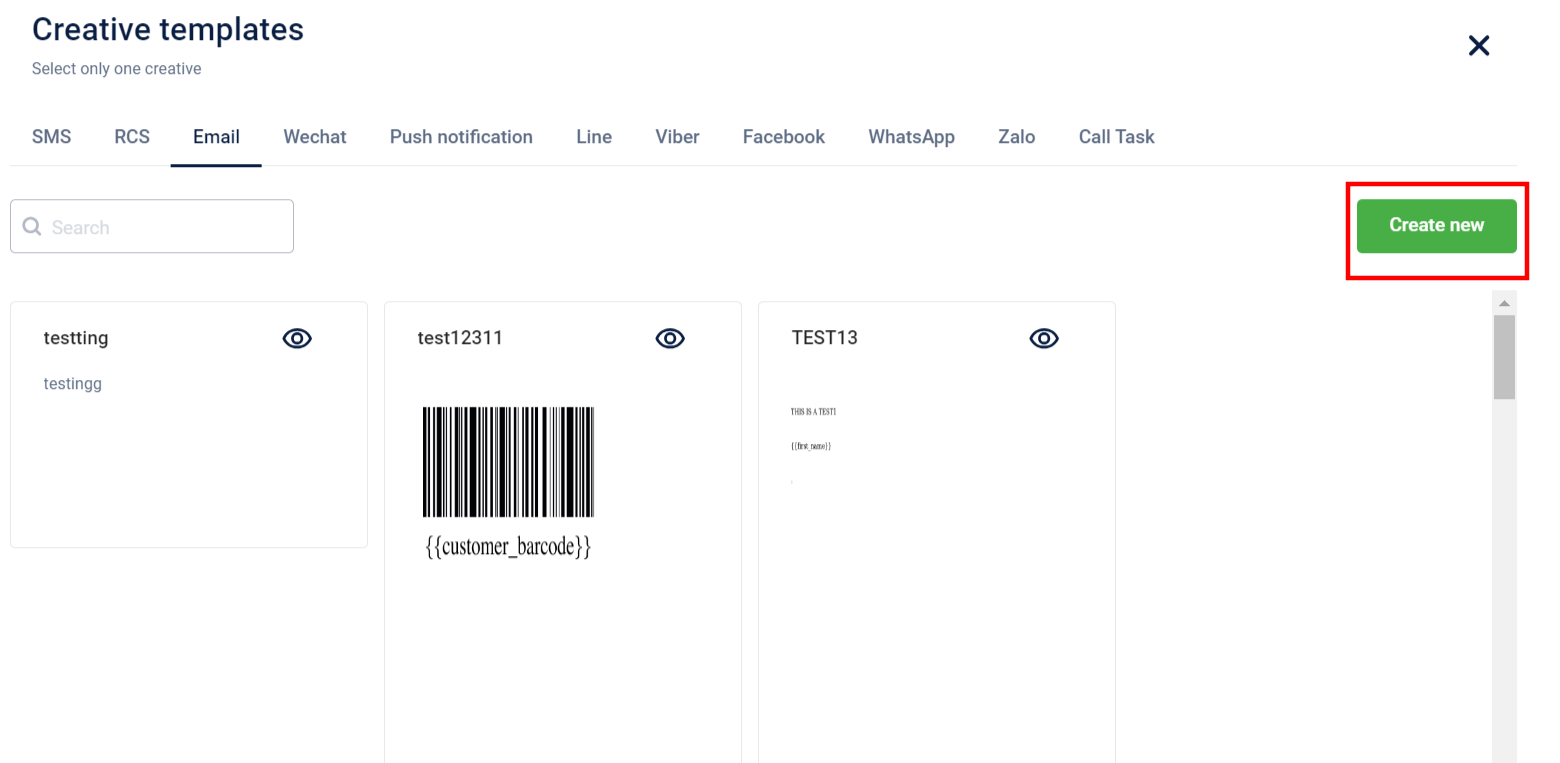Click the TEST13 template title

824,338
